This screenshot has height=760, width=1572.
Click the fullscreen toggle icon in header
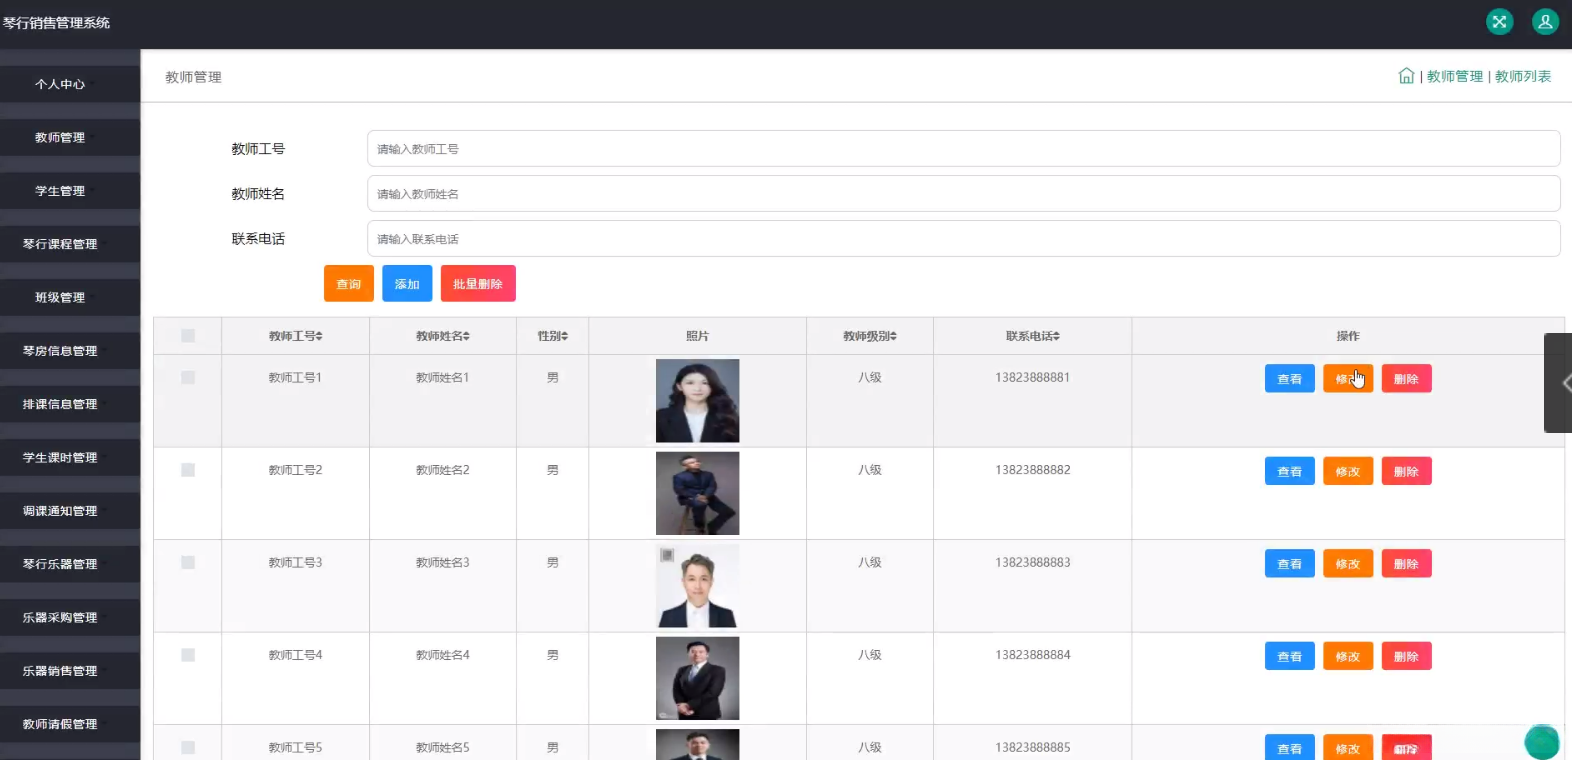coord(1499,21)
